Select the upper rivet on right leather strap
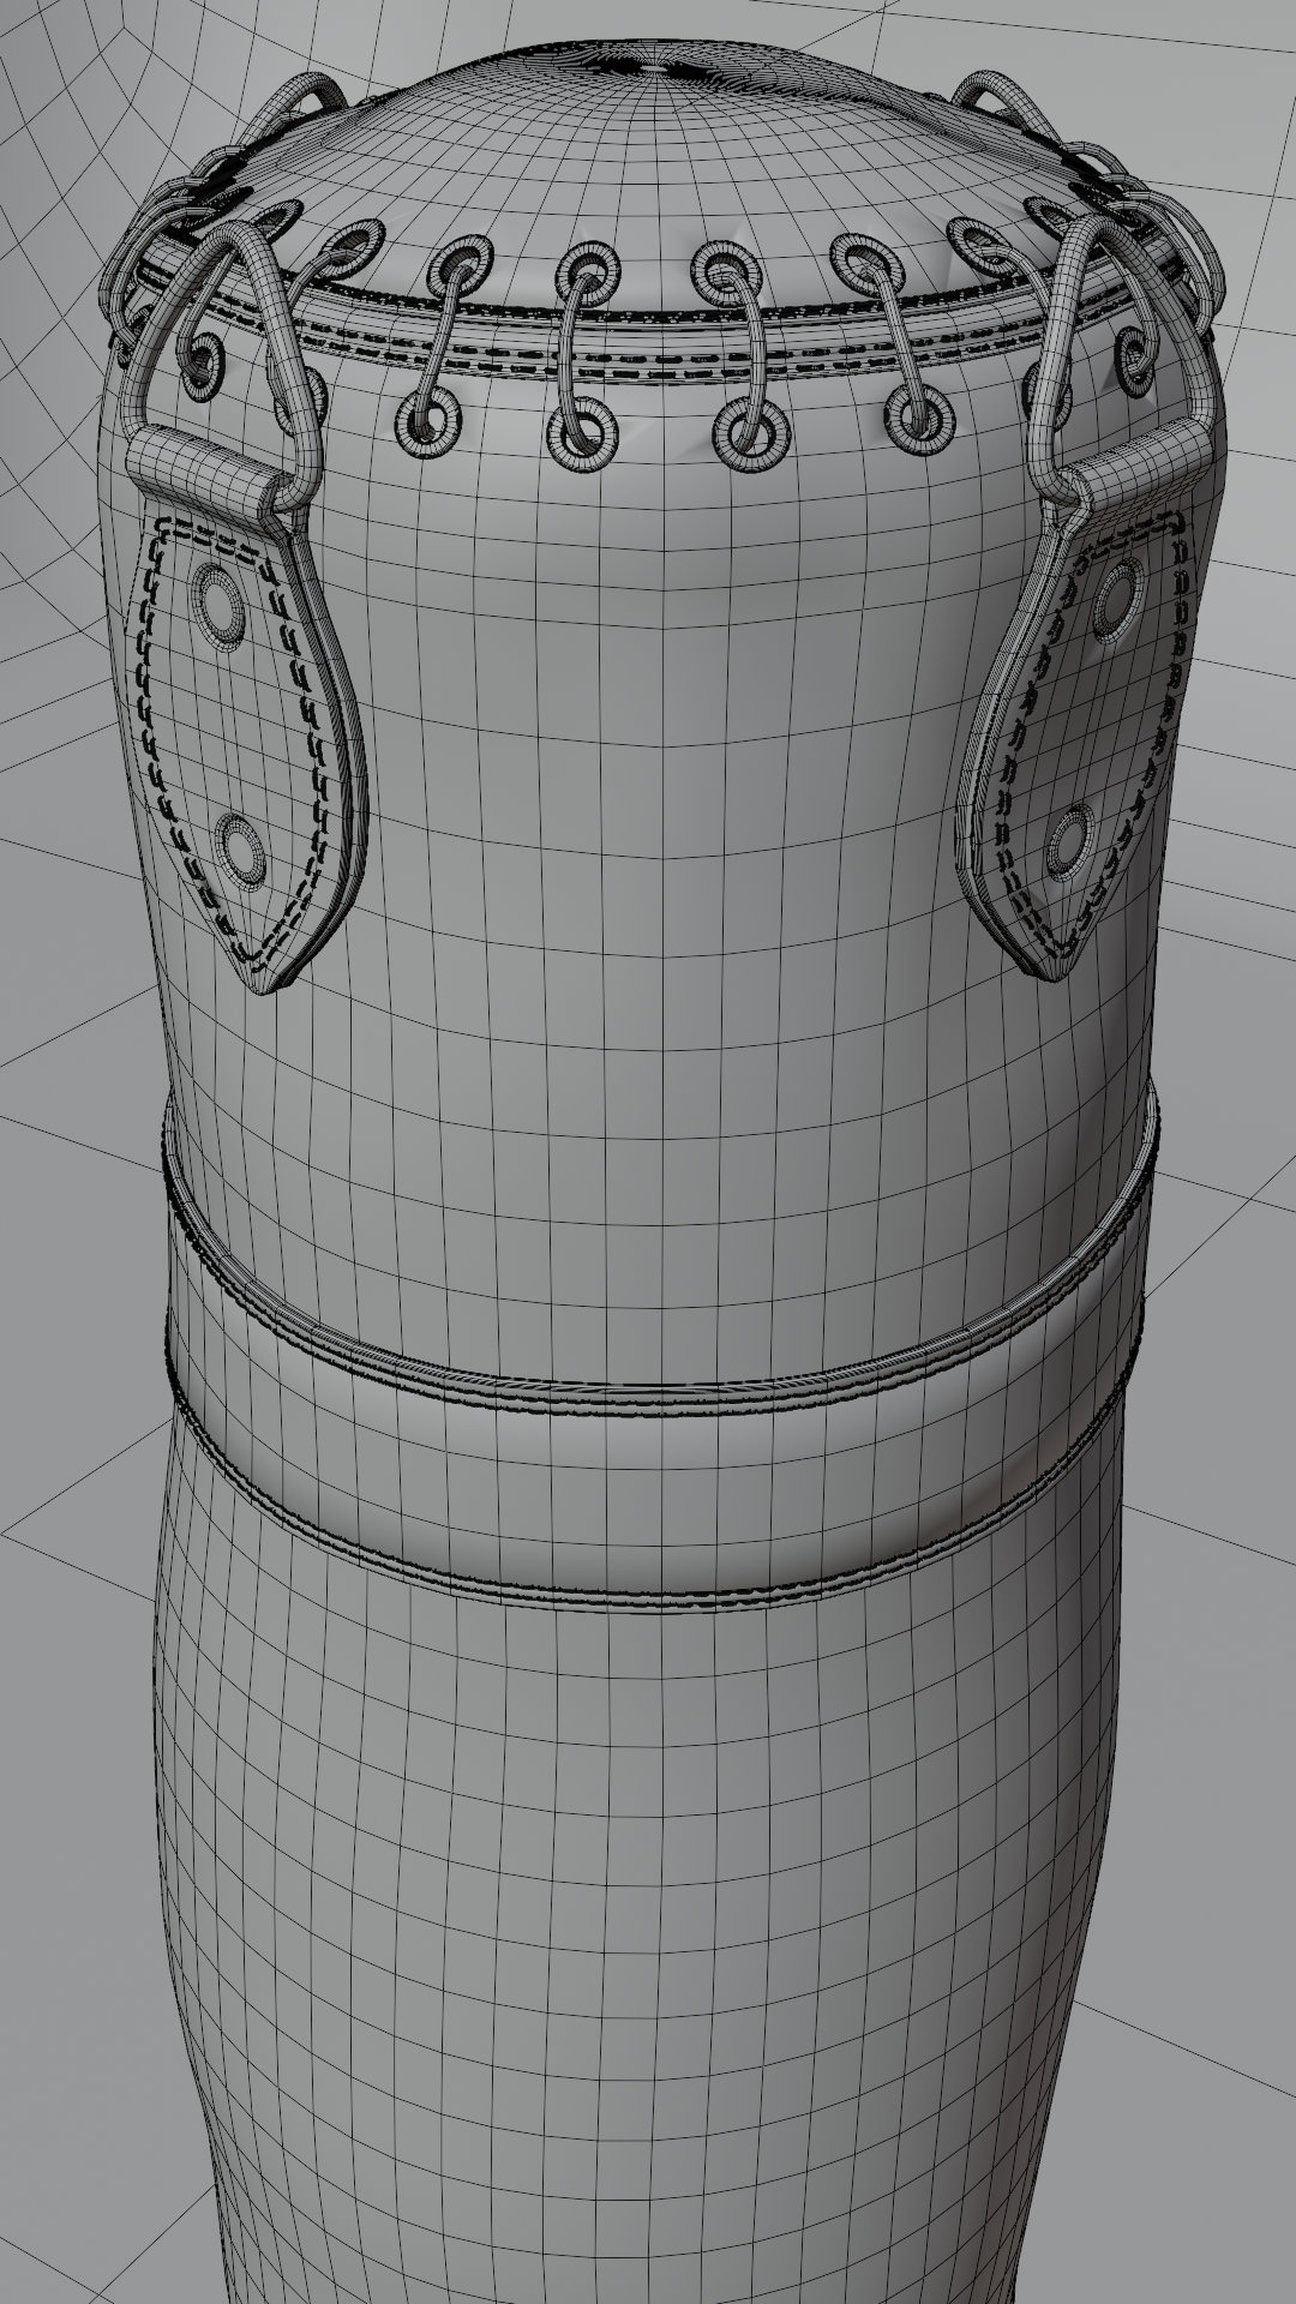The height and width of the screenshot is (2304, 1296). click(1115, 598)
